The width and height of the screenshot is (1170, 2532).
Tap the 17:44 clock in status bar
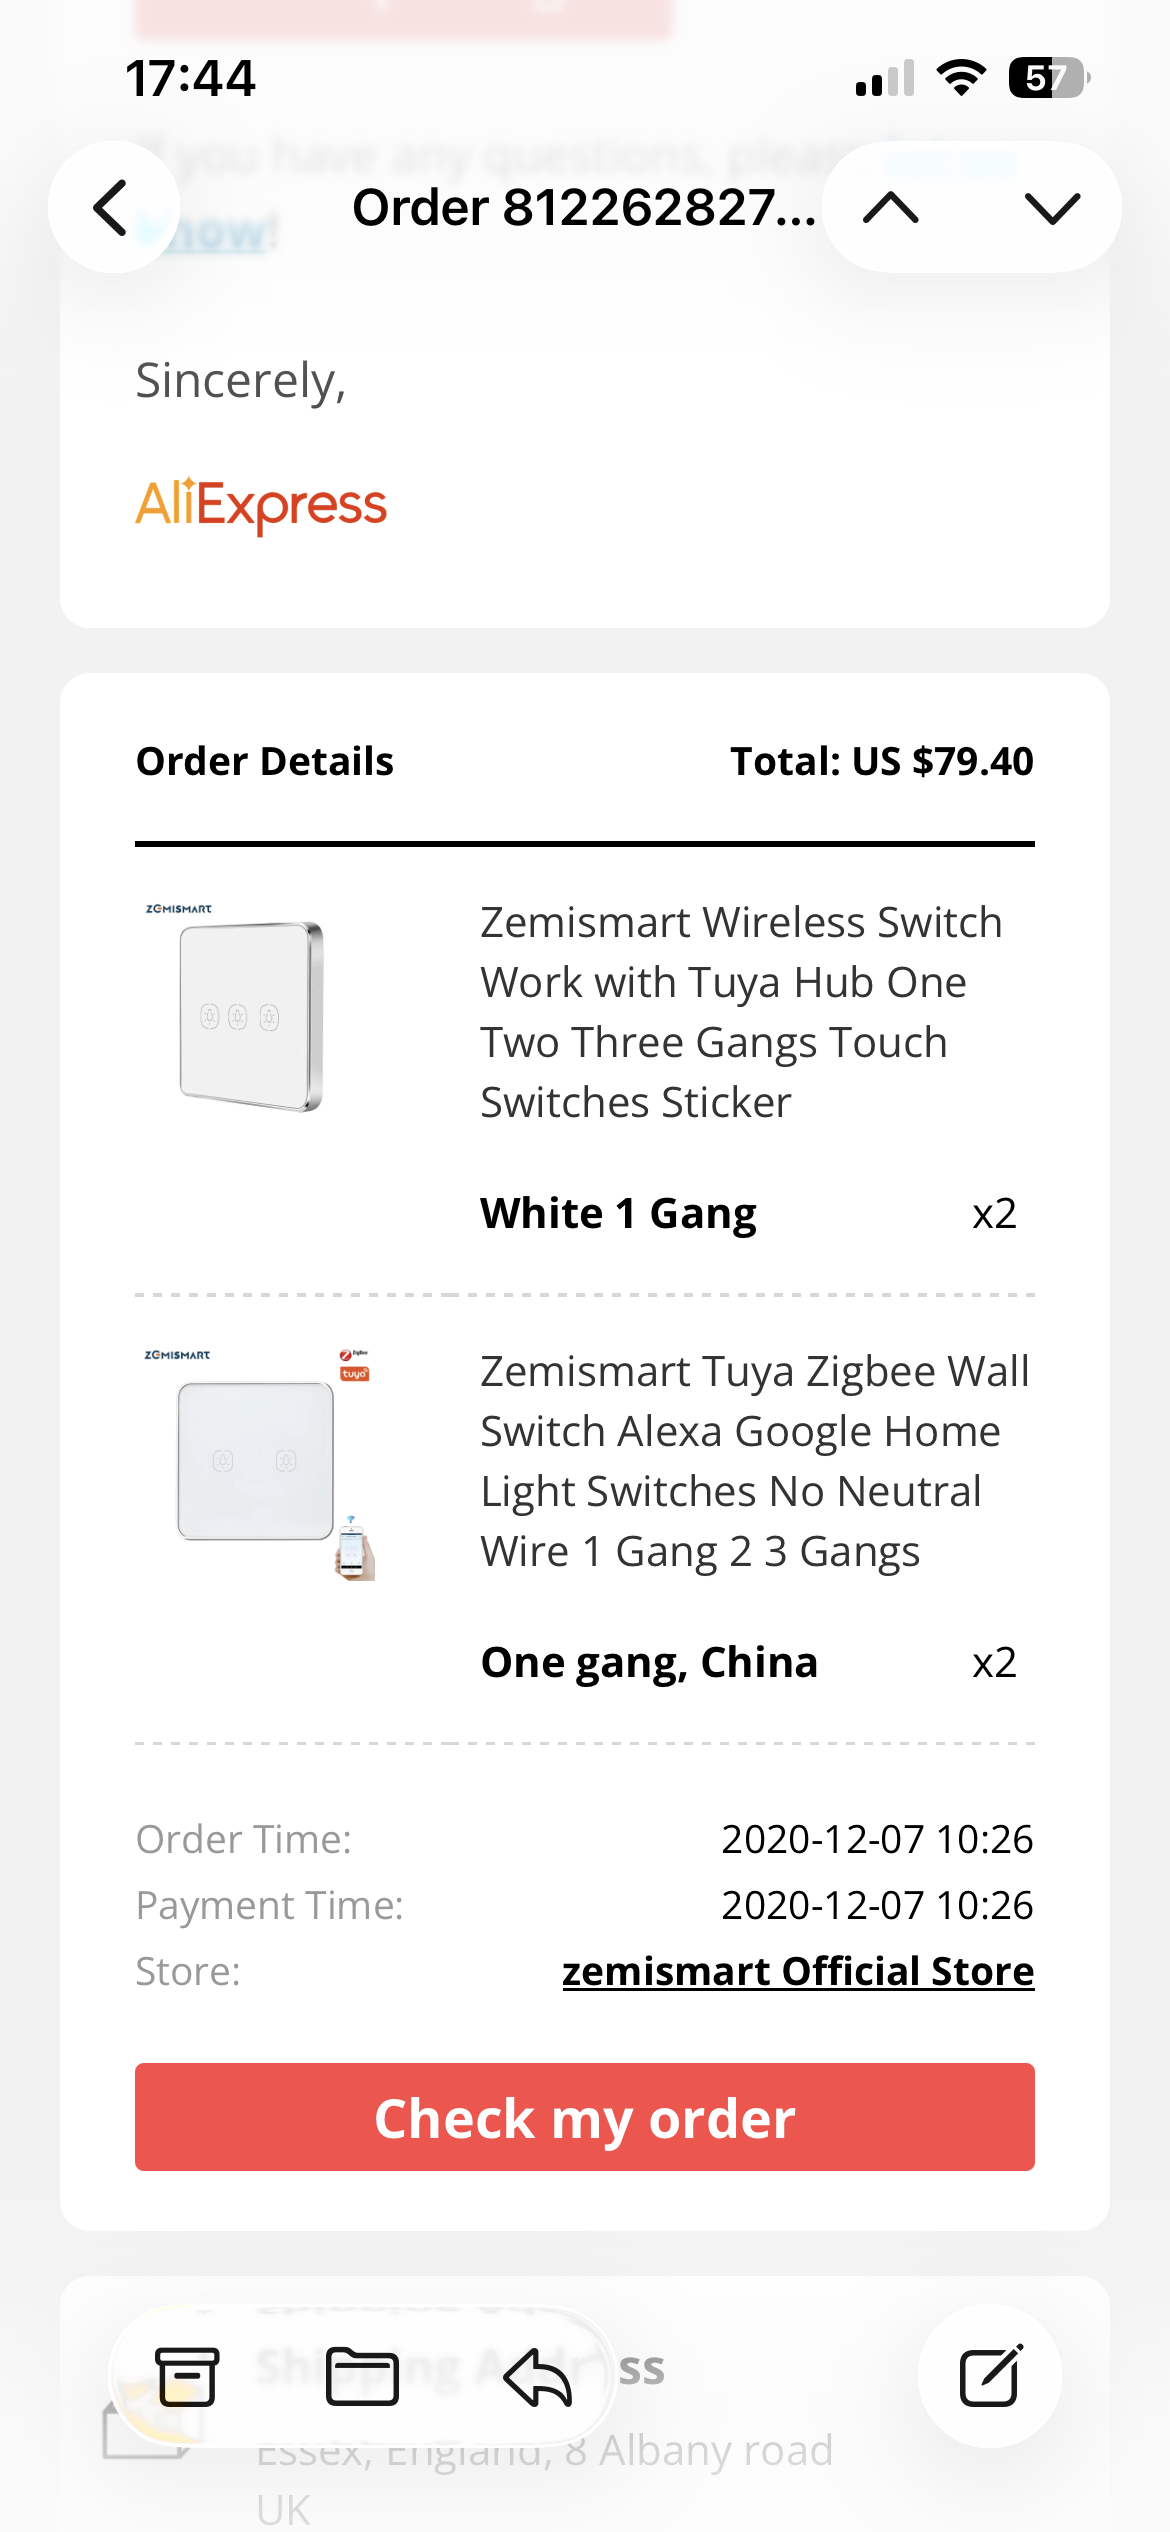(x=190, y=78)
